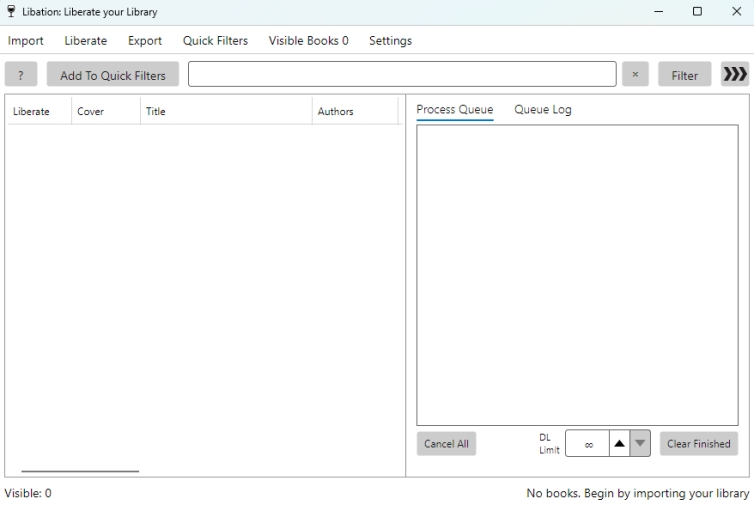Open the Import menu
Viewport: 754px width, 505px height.
(x=25, y=41)
